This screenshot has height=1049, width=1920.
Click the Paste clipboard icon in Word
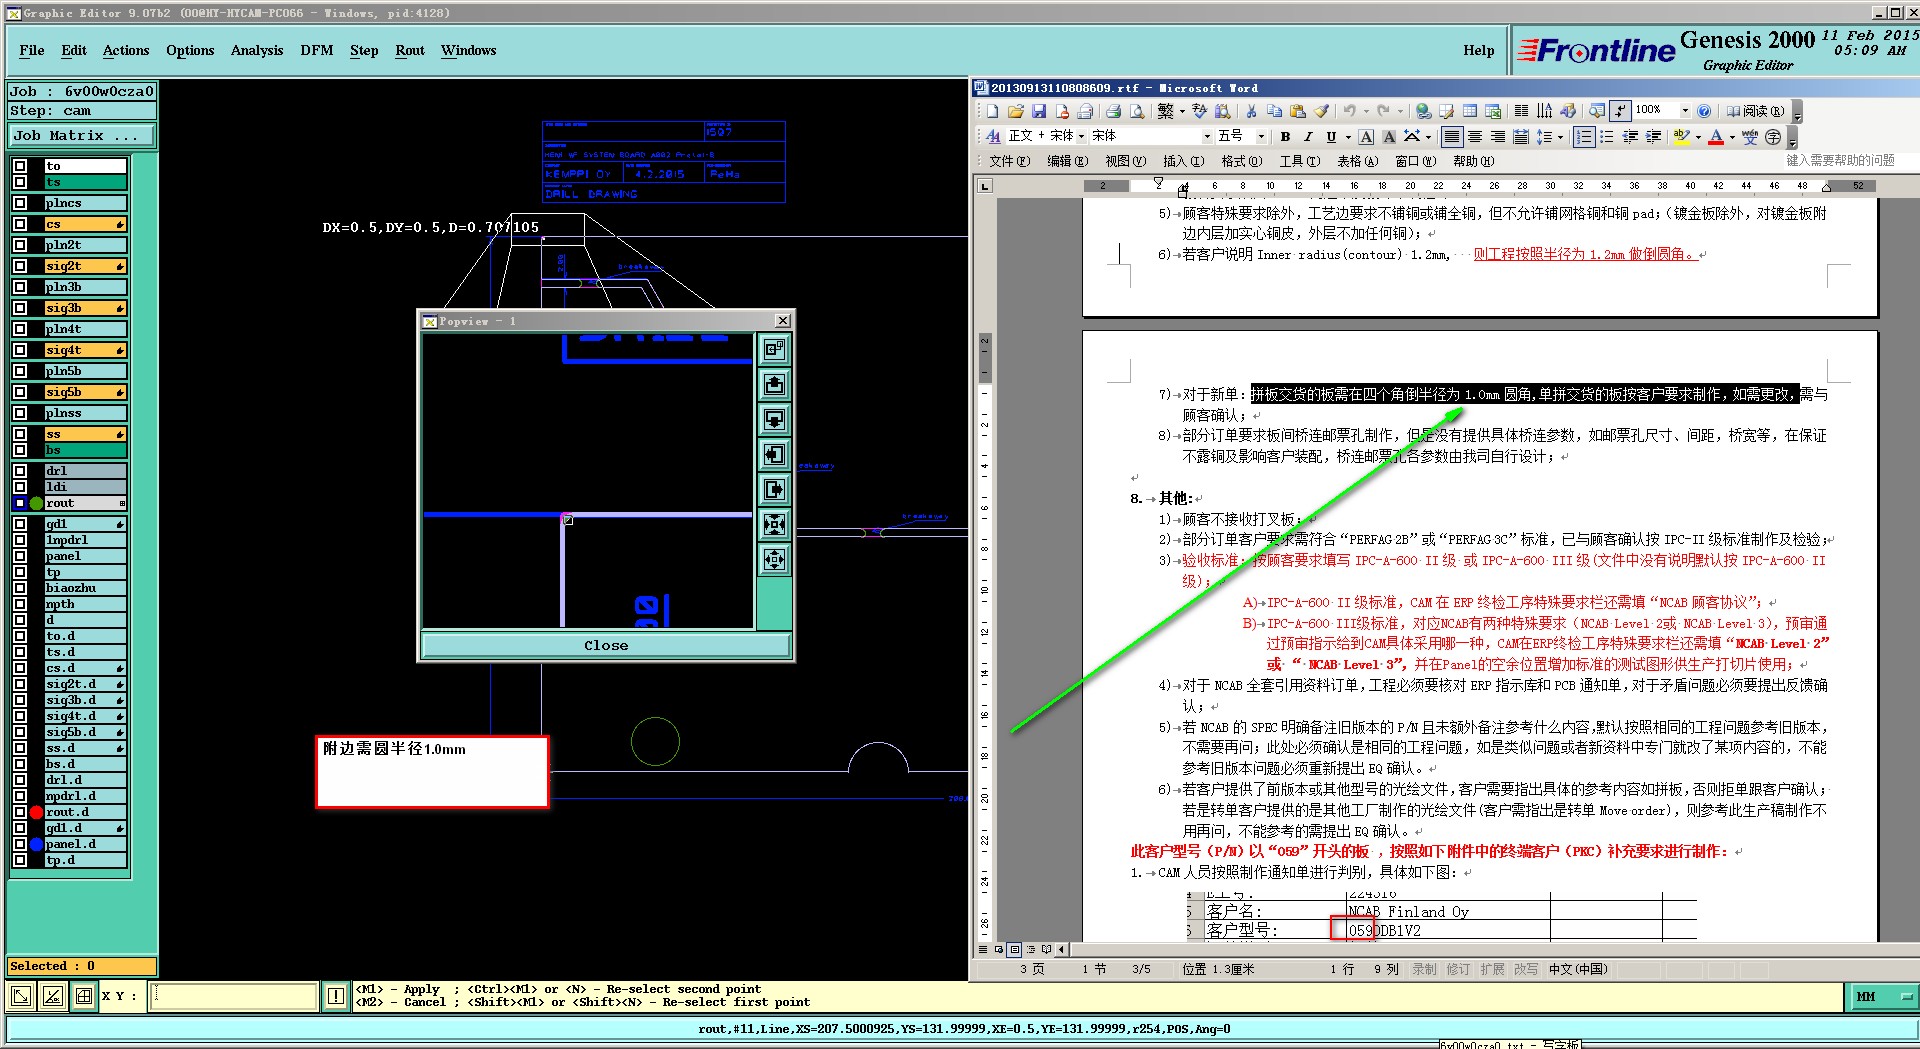1298,111
